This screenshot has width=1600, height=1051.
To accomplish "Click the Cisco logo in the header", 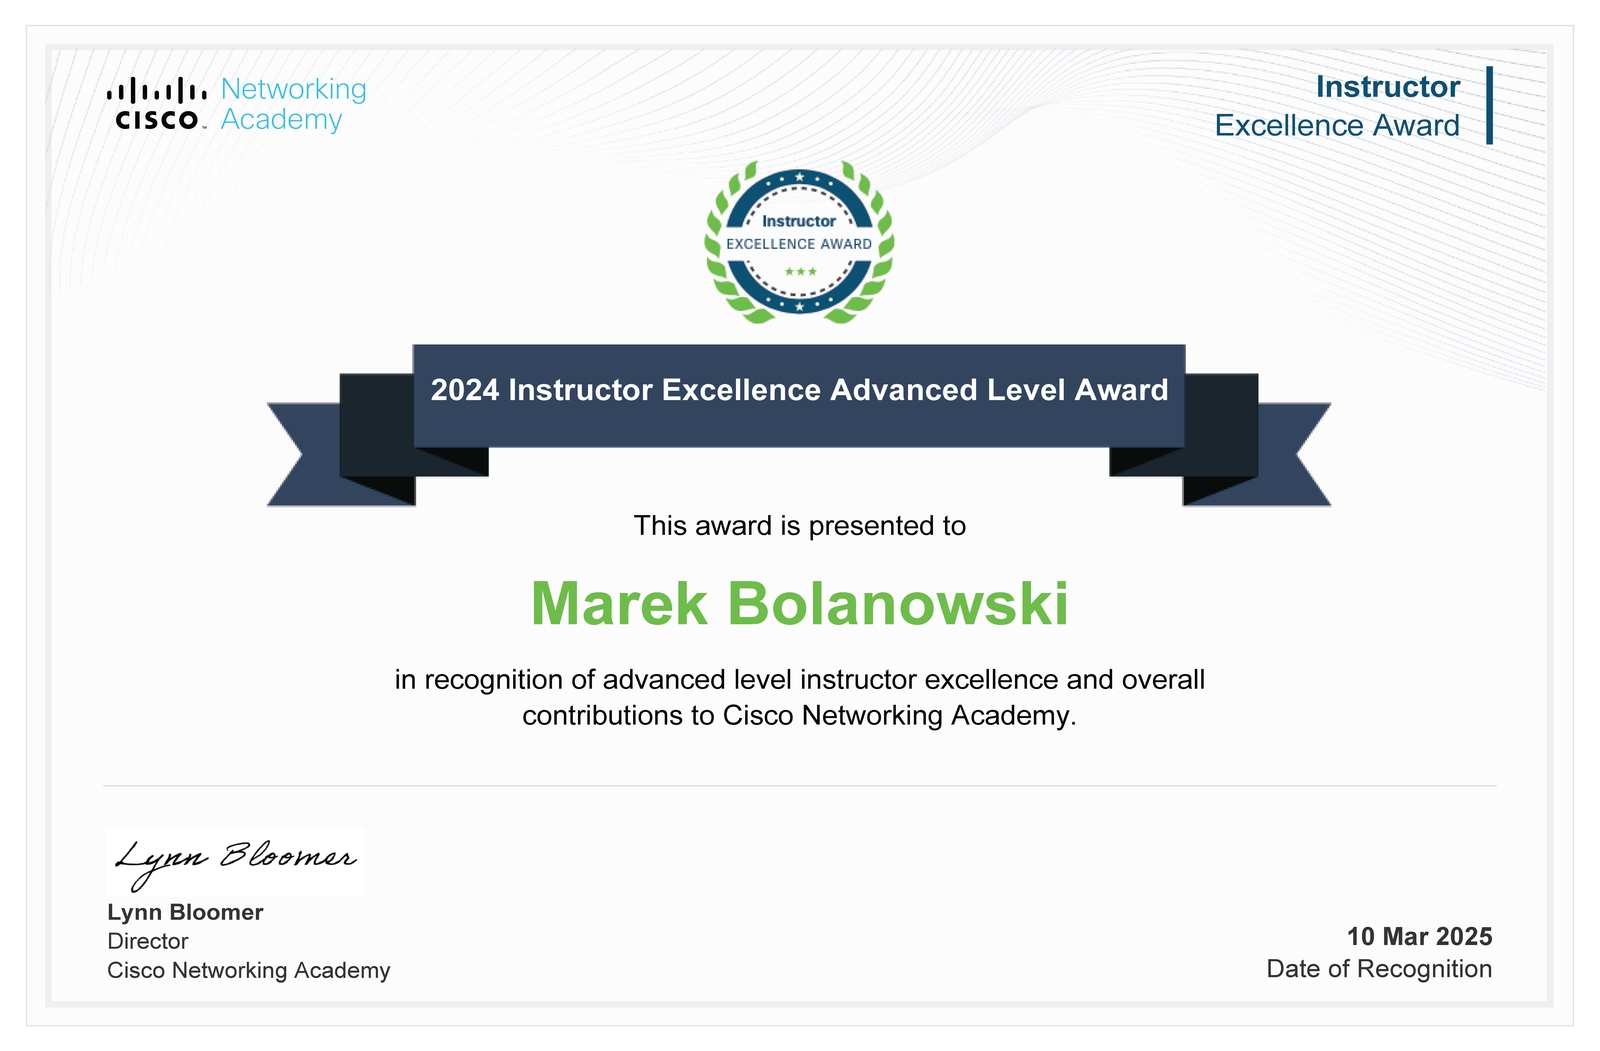I will point(157,104).
